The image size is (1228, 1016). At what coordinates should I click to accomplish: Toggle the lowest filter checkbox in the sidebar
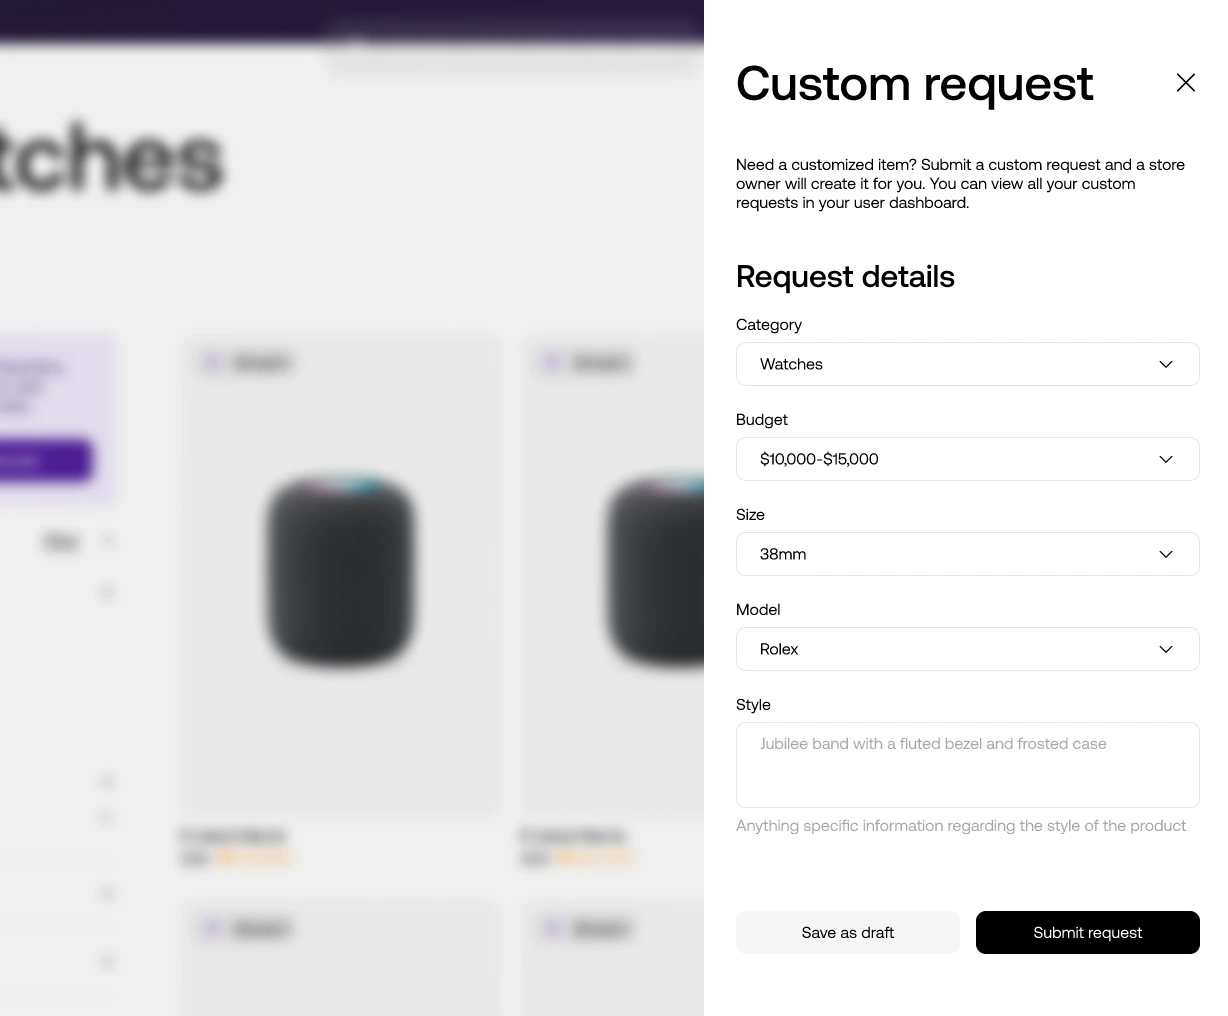[107, 961]
